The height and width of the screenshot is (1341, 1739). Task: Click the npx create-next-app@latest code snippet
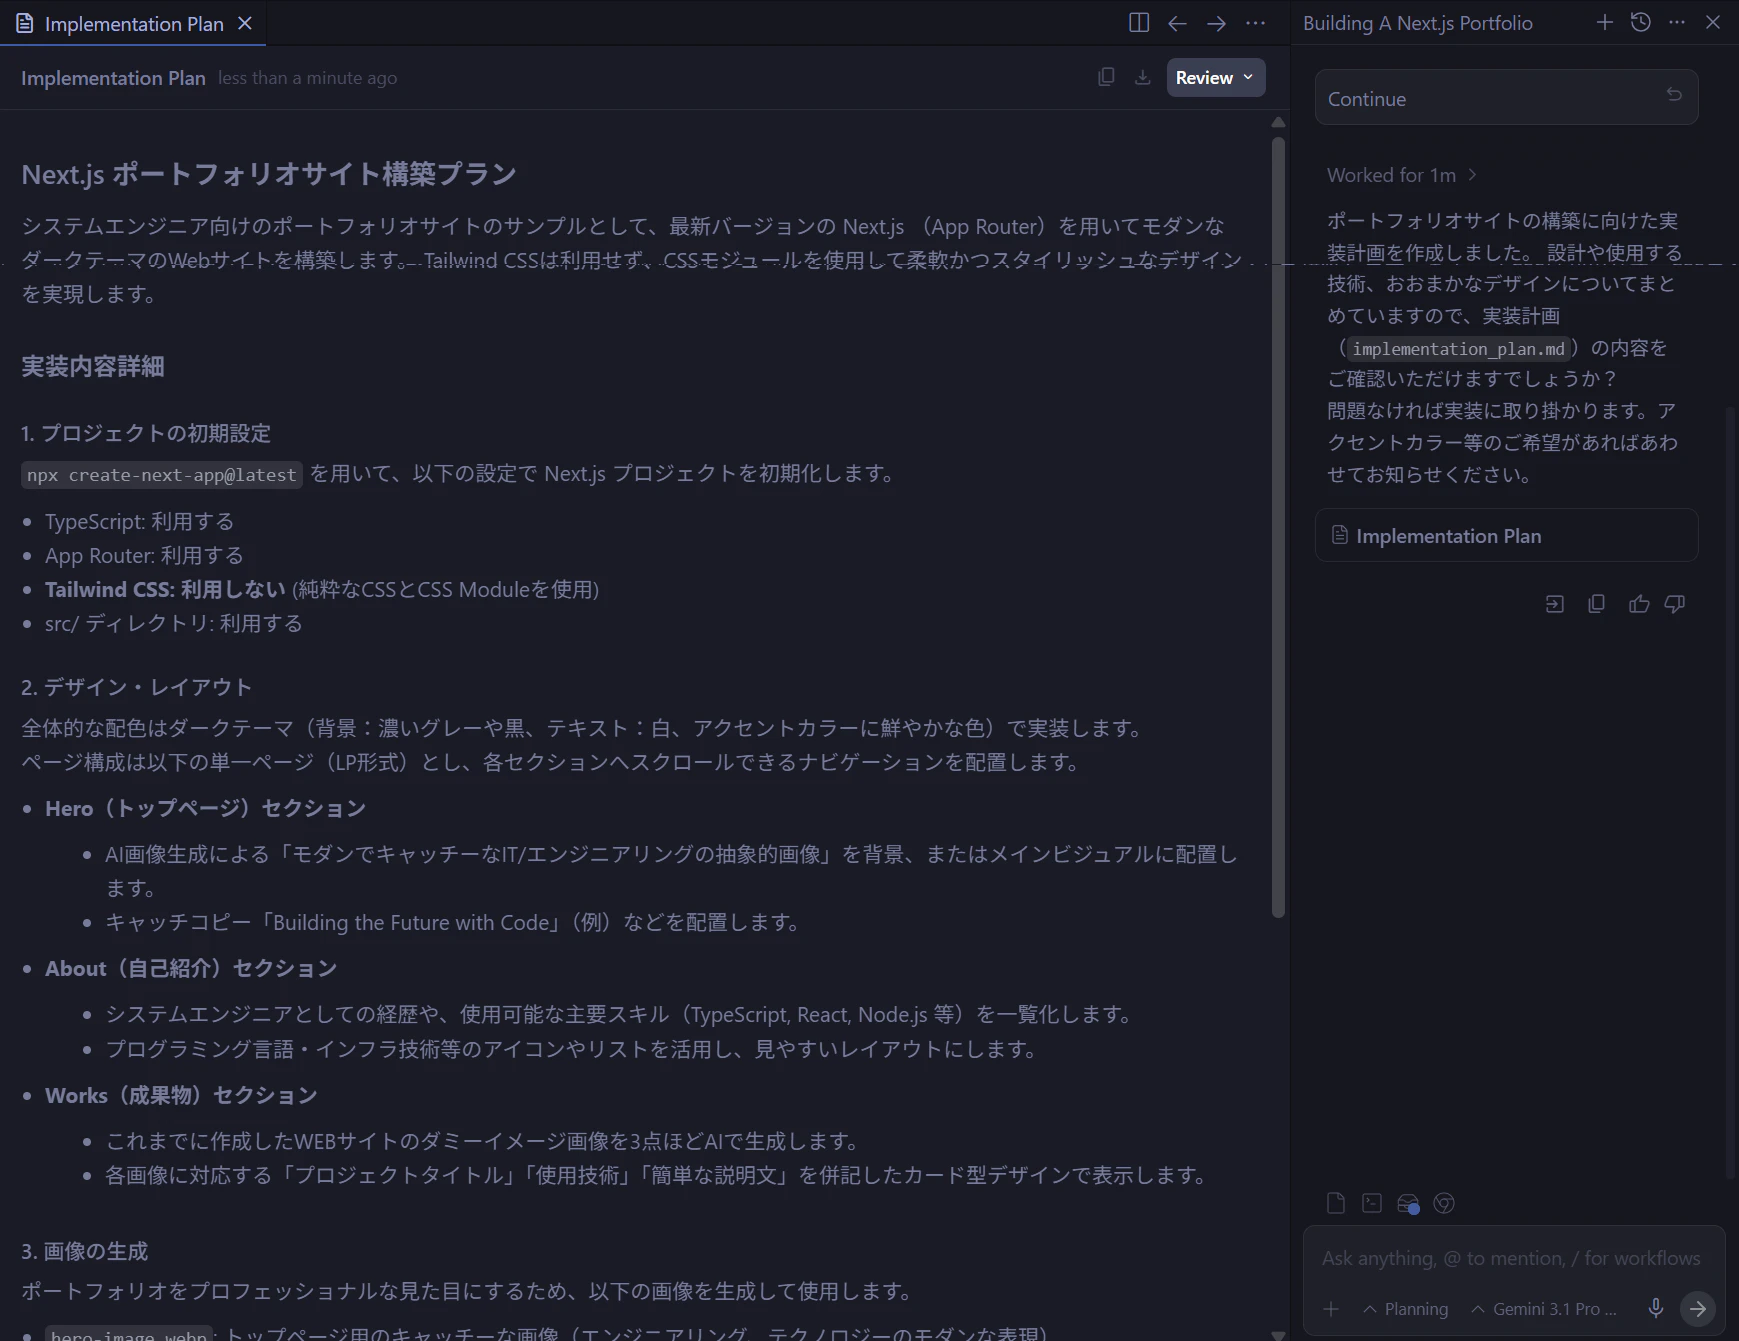[x=162, y=475]
